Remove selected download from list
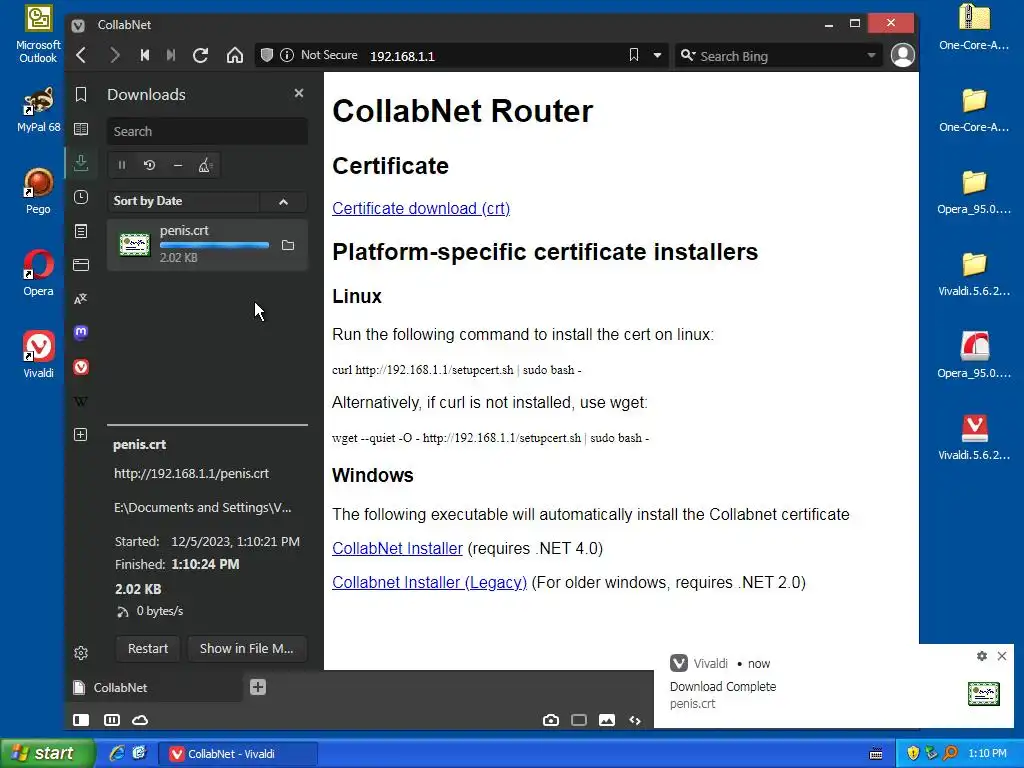This screenshot has width=1024, height=768. pyautogui.click(x=178, y=165)
